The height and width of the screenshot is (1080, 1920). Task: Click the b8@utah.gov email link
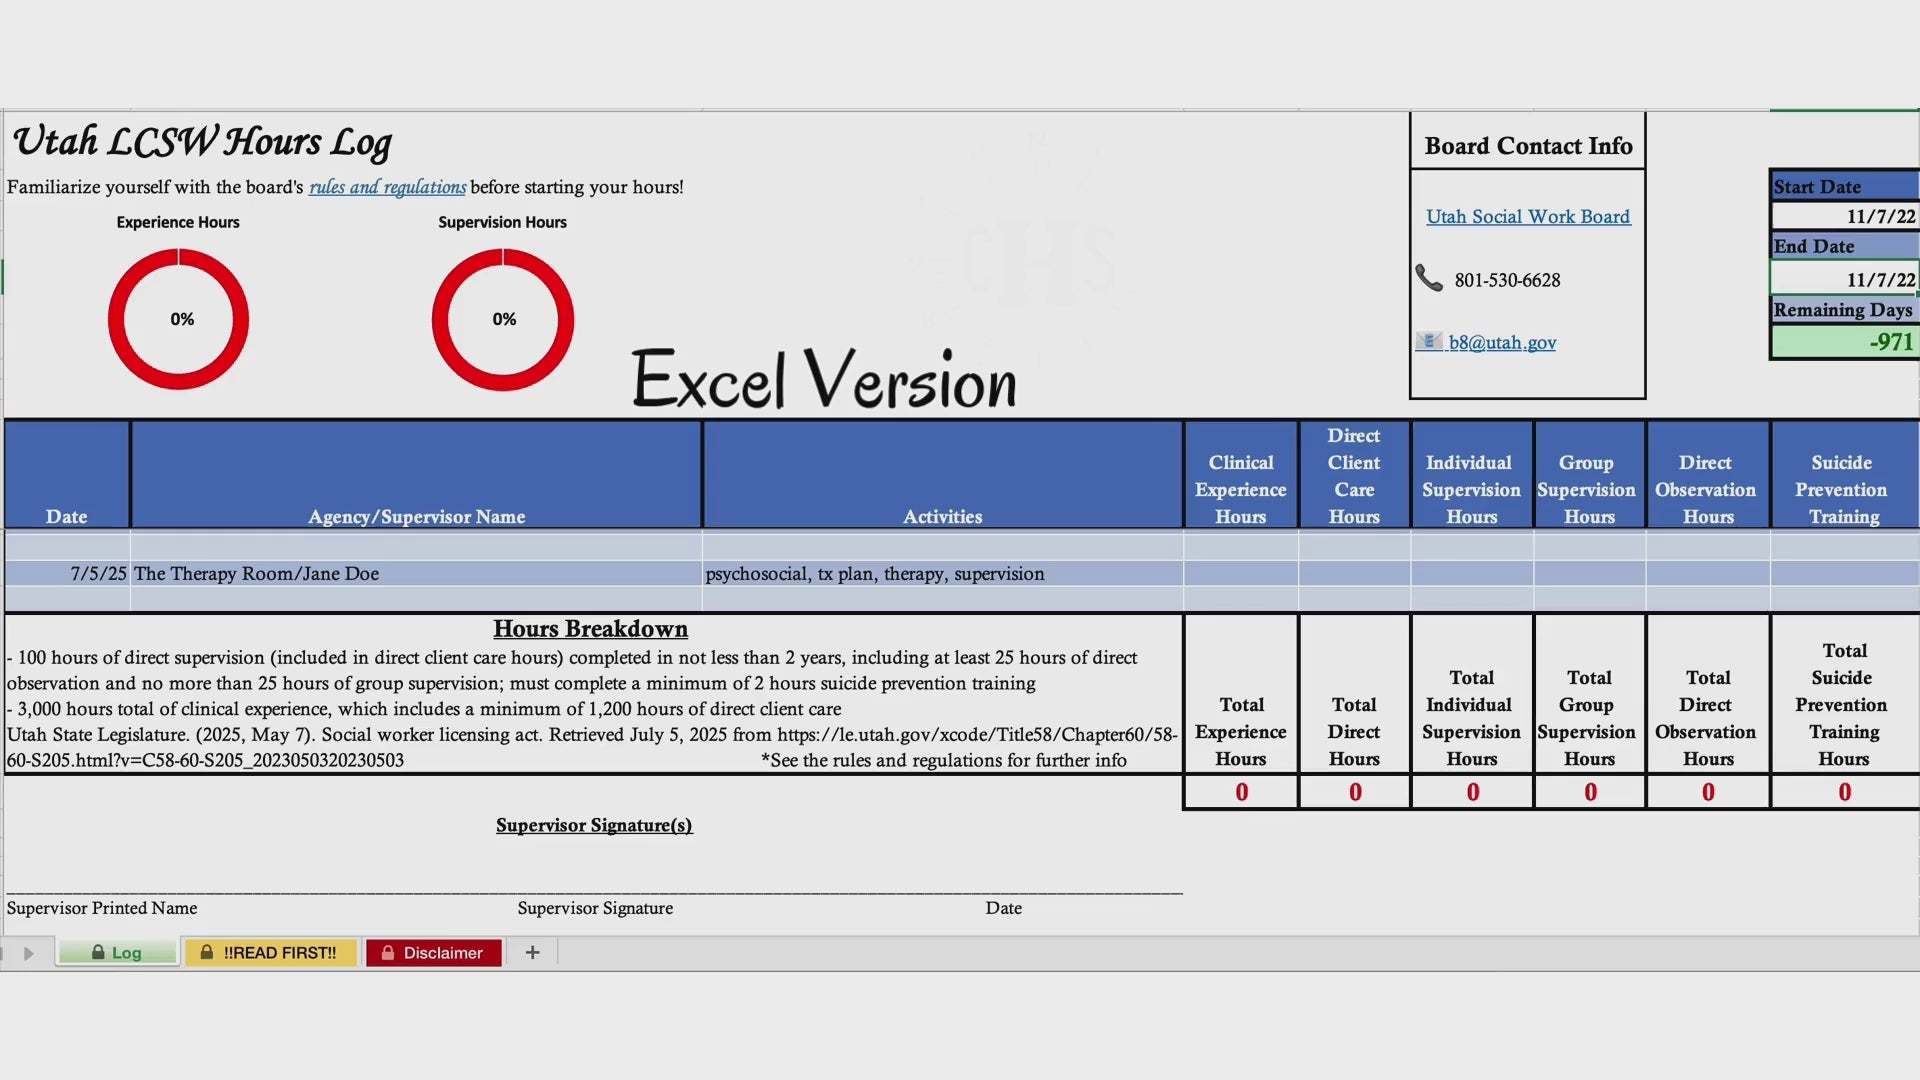[1502, 342]
